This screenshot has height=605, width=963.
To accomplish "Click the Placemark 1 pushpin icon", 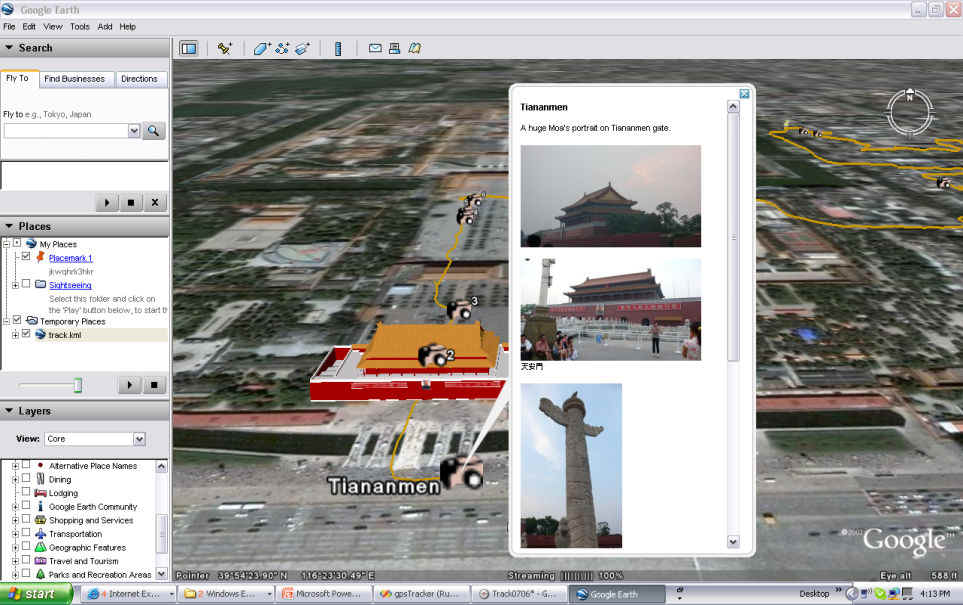I will click(x=41, y=257).
